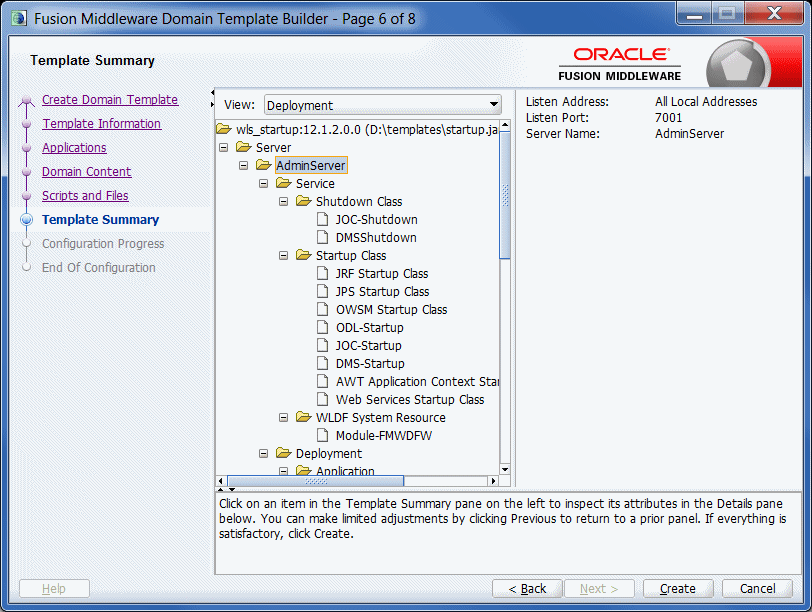Click the Shutdown Class folder icon
This screenshot has height=612, width=812.
(303, 201)
